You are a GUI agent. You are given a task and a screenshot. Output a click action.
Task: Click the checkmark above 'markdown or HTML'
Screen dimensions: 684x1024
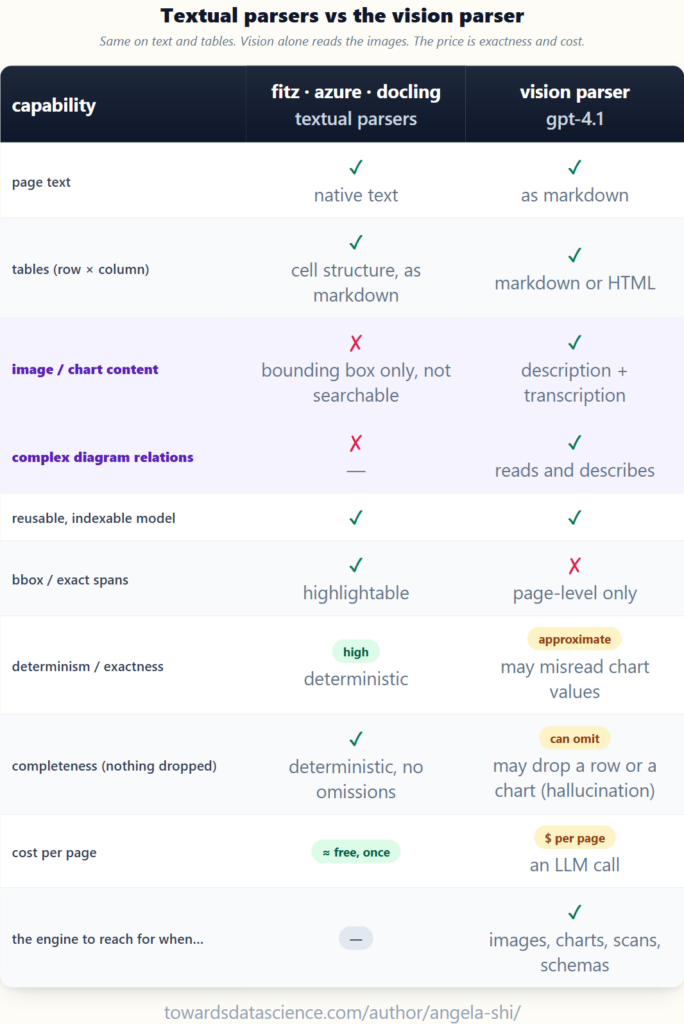(x=574, y=255)
